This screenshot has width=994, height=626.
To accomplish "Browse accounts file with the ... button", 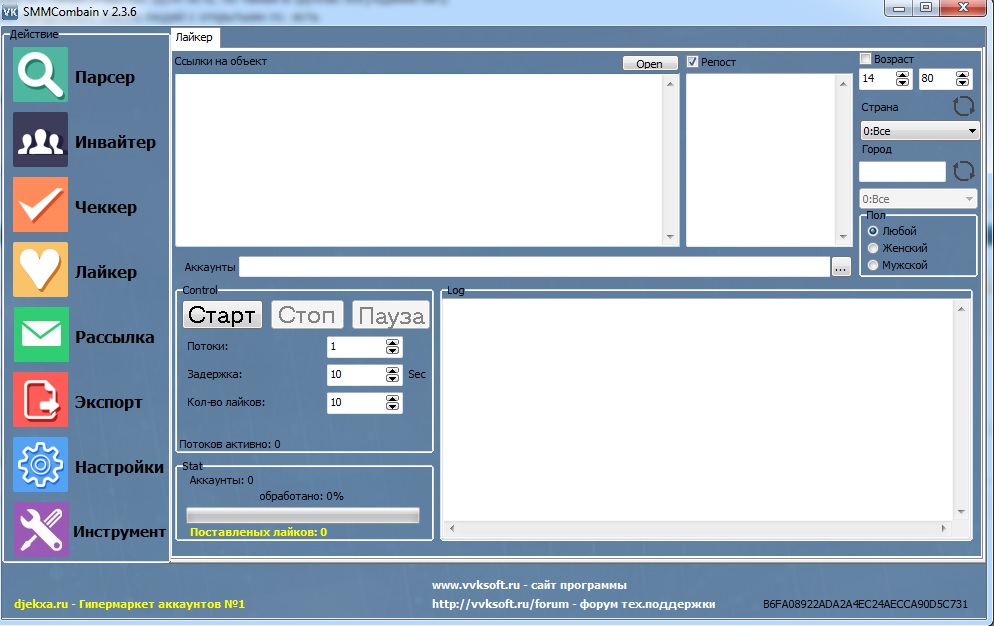I will (841, 267).
